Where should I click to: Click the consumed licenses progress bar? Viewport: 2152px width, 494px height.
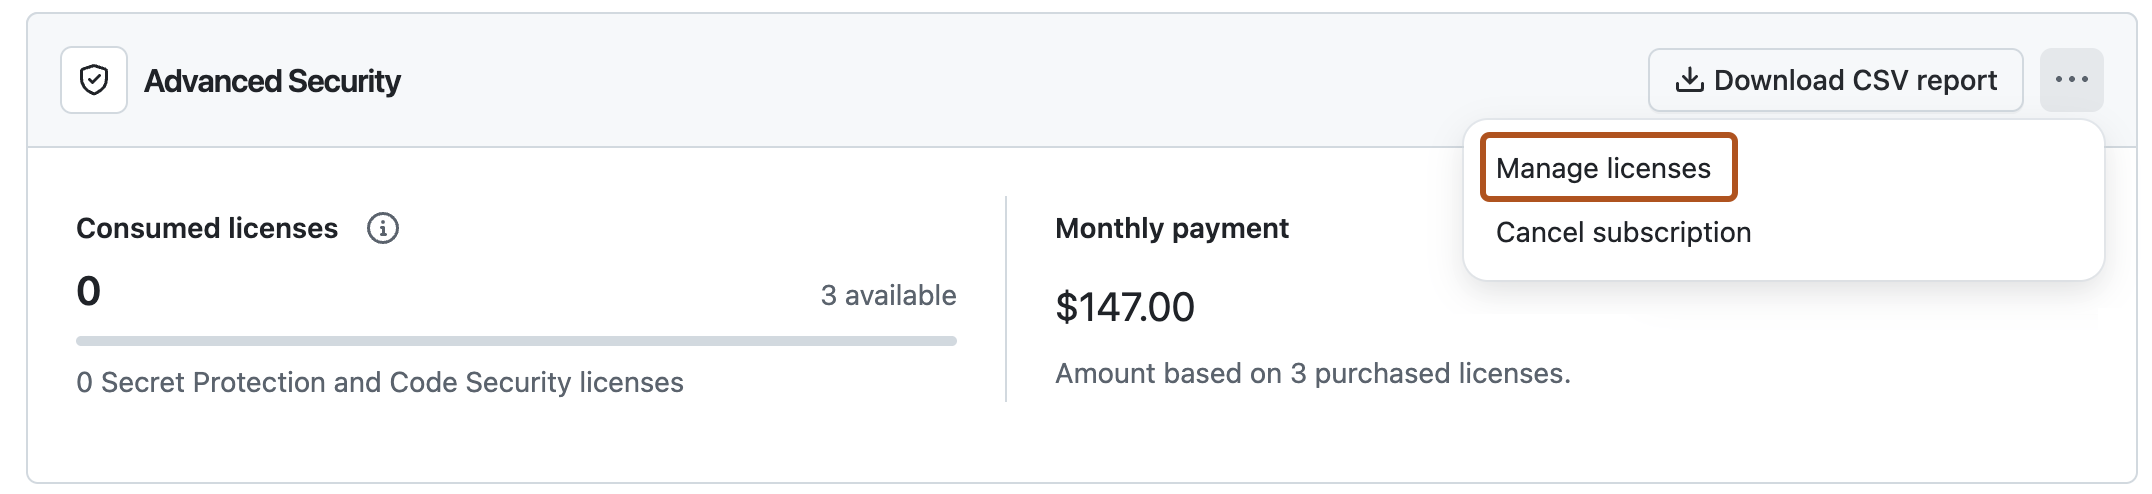pos(516,341)
